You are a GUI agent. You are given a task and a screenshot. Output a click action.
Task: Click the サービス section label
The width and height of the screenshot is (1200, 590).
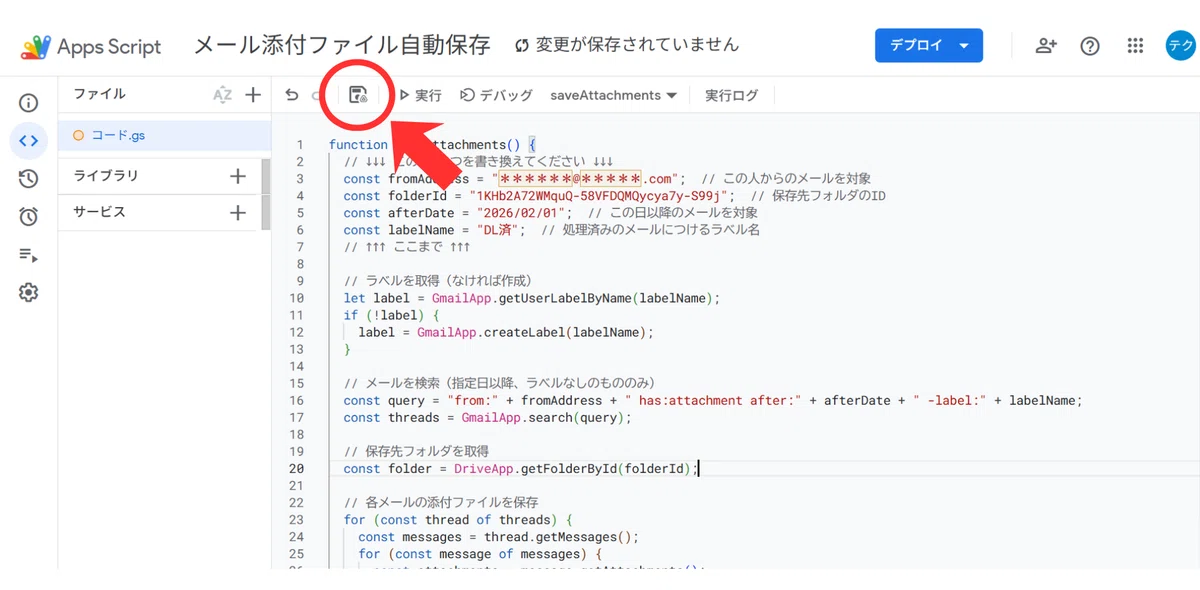tap(99, 213)
